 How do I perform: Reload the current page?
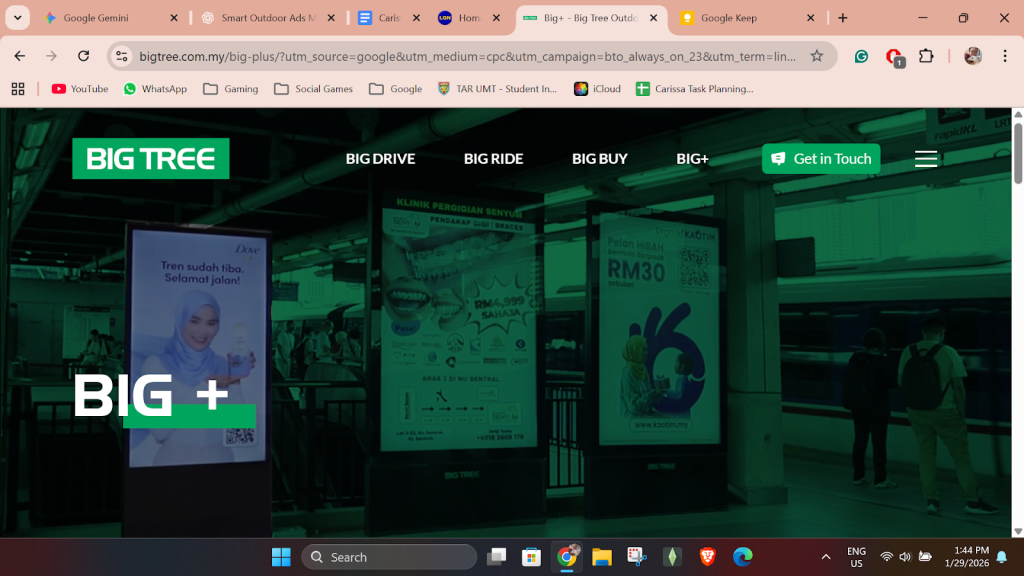(x=84, y=56)
